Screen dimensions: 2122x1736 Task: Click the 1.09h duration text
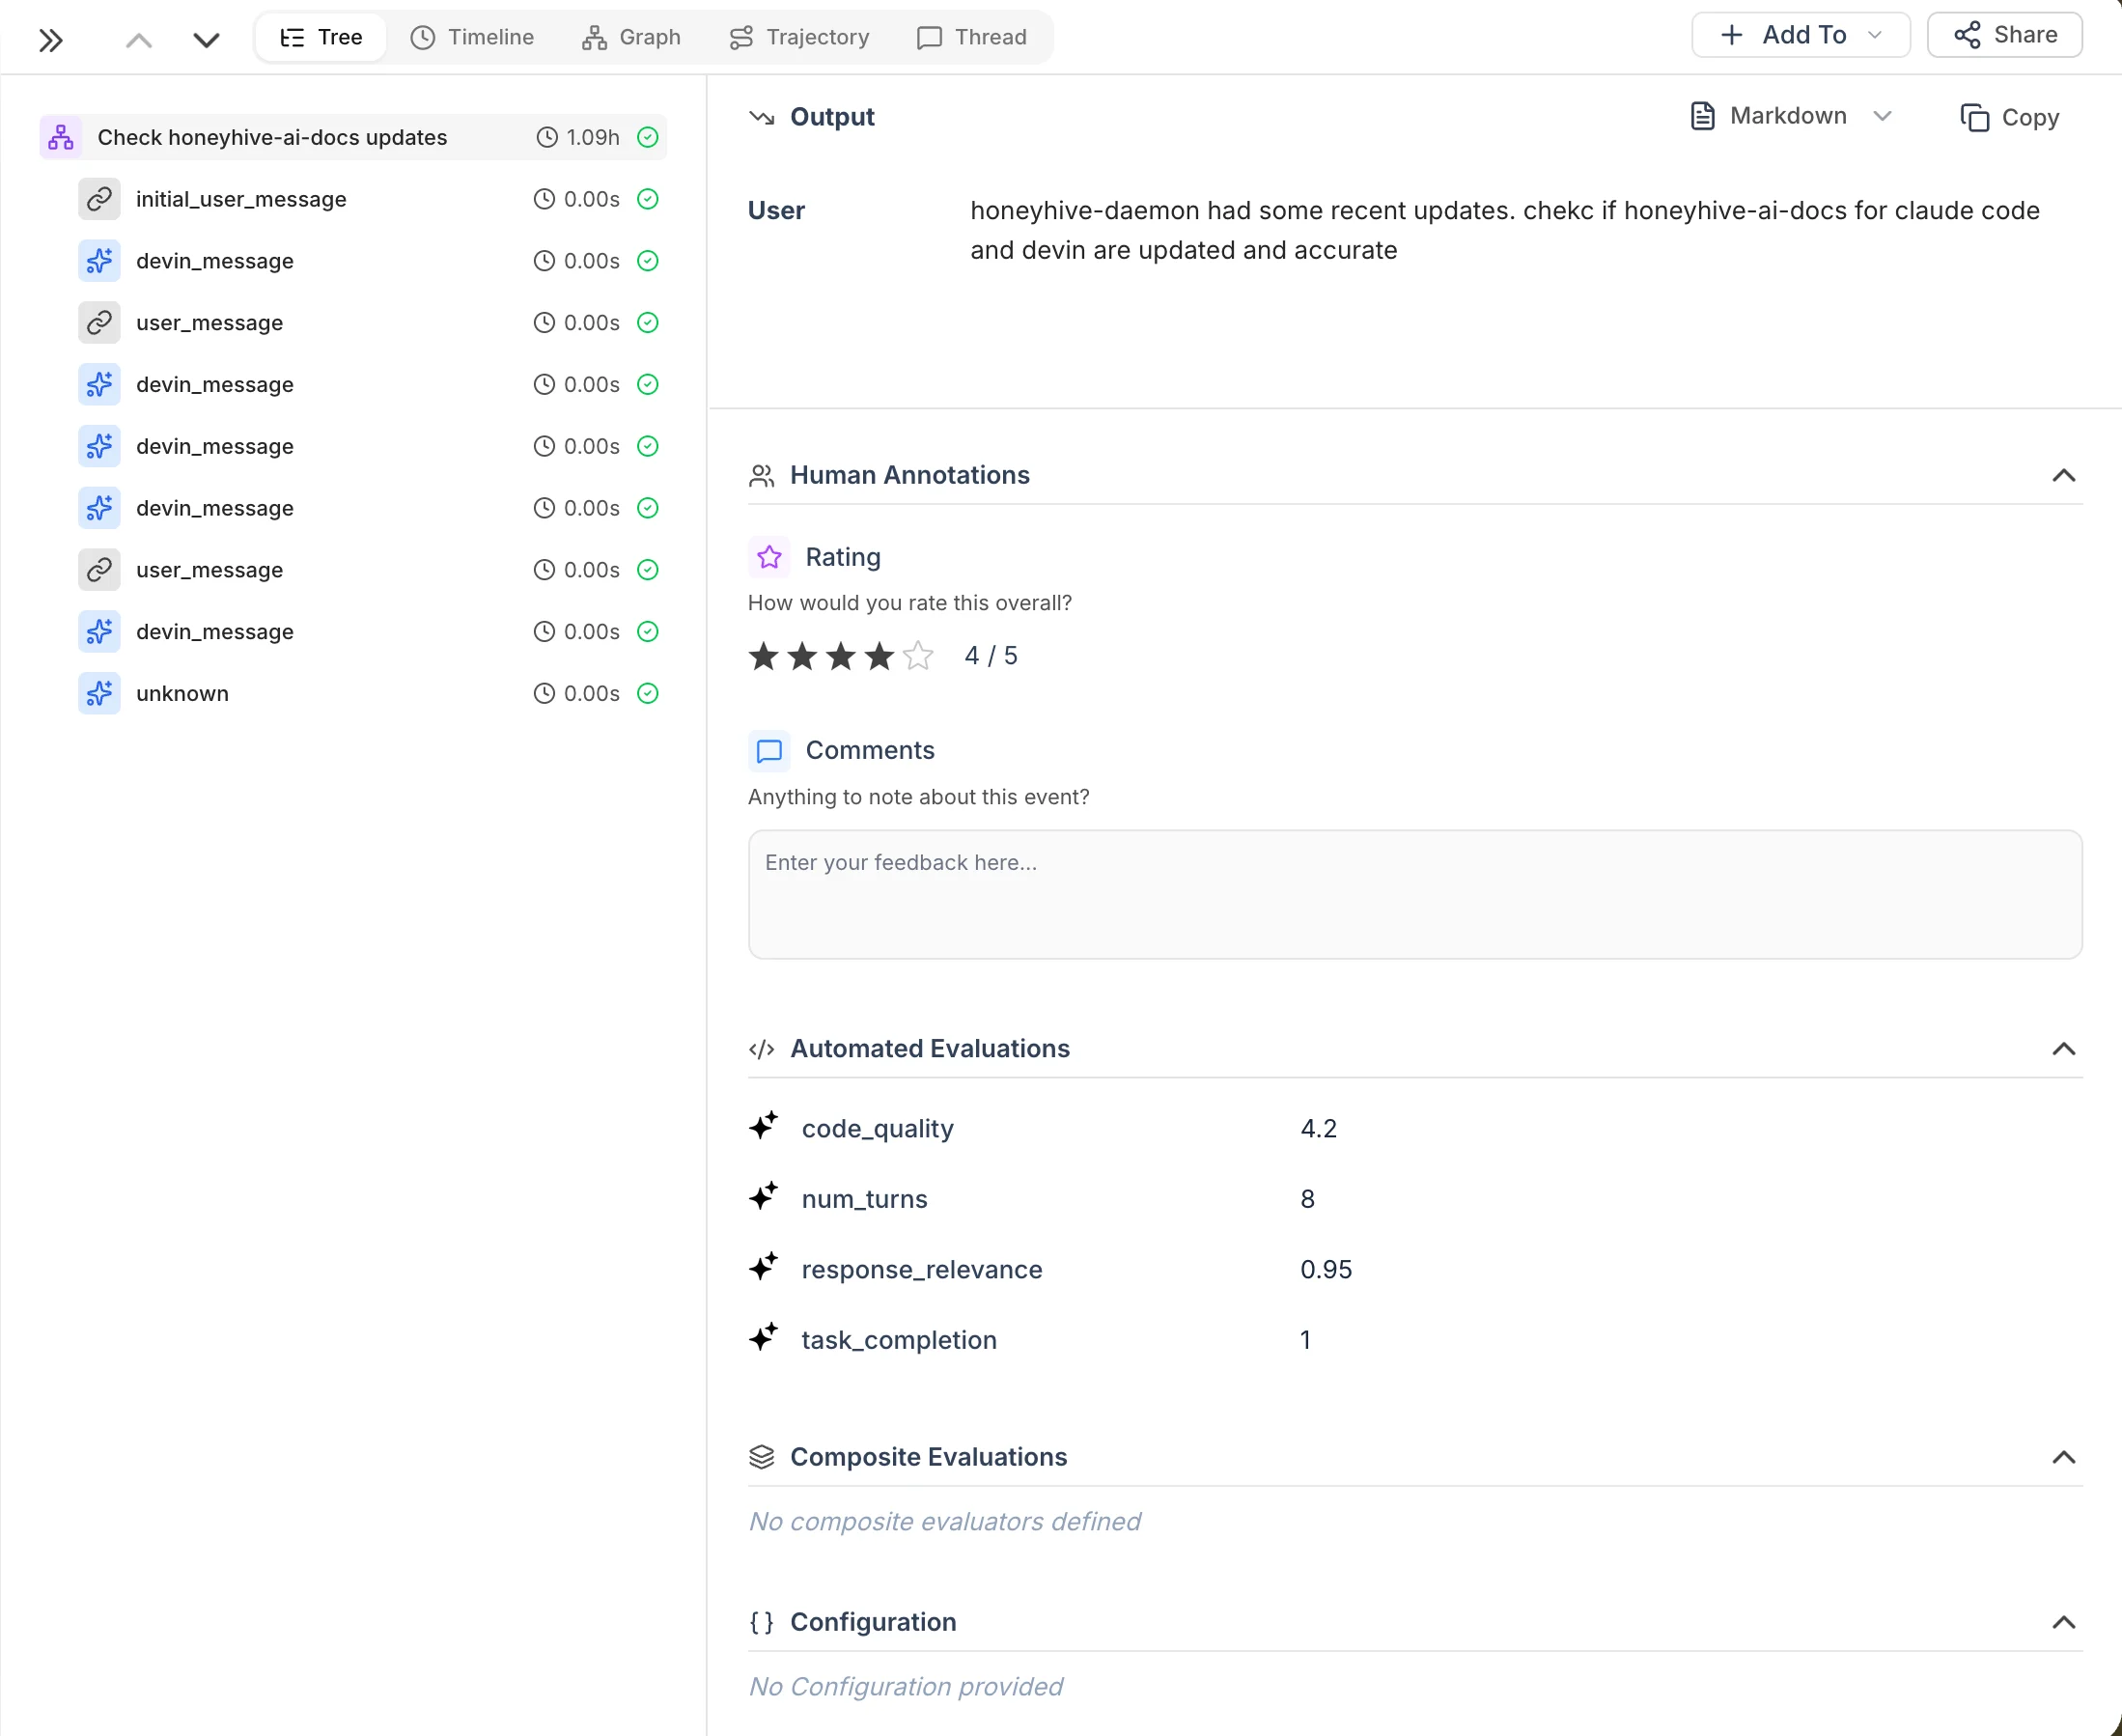click(x=593, y=137)
